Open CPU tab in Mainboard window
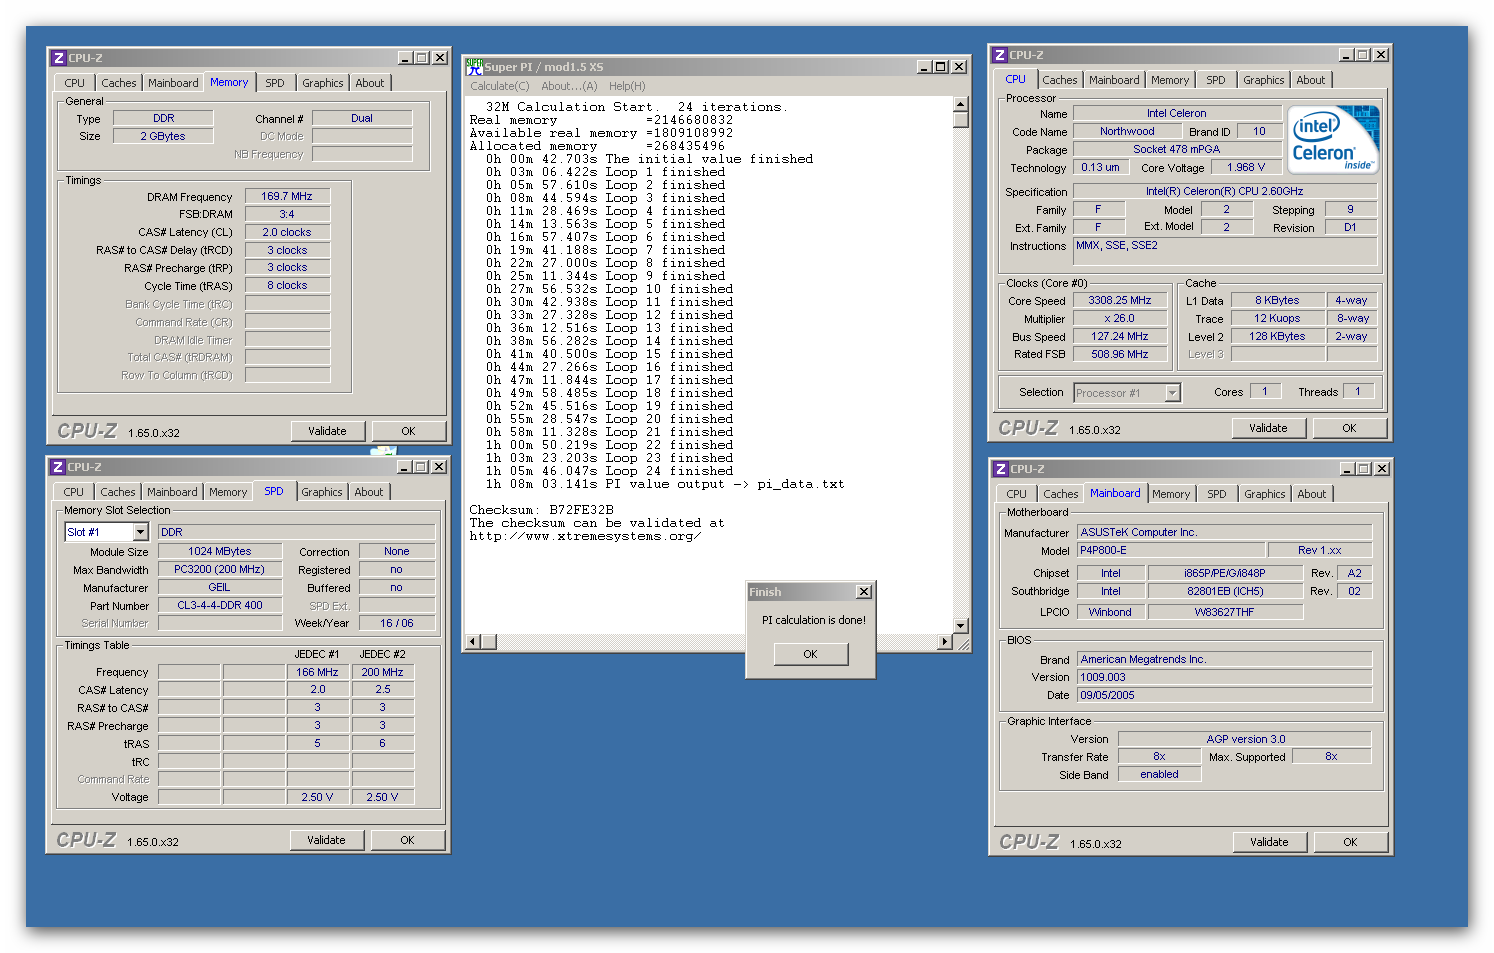The height and width of the screenshot is (953, 1494). click(x=1016, y=494)
